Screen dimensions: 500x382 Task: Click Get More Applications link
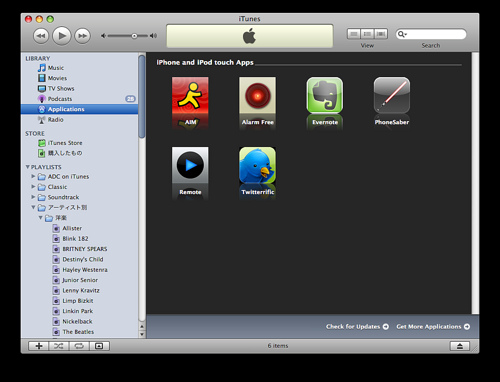[433, 327]
